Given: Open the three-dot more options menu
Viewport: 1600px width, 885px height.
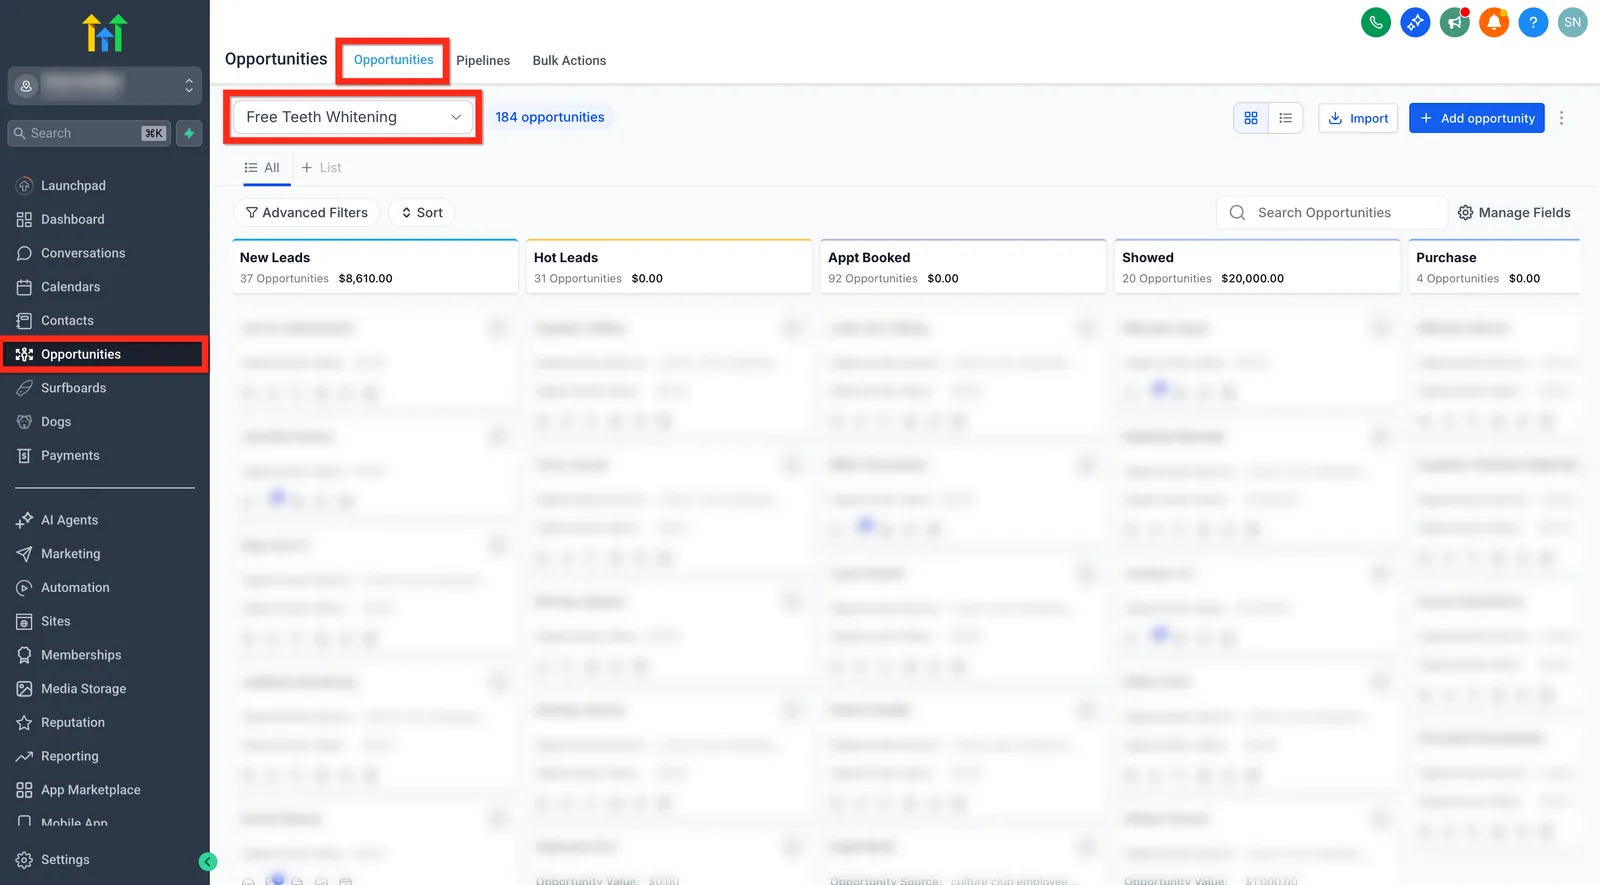Looking at the screenshot, I should 1561,118.
